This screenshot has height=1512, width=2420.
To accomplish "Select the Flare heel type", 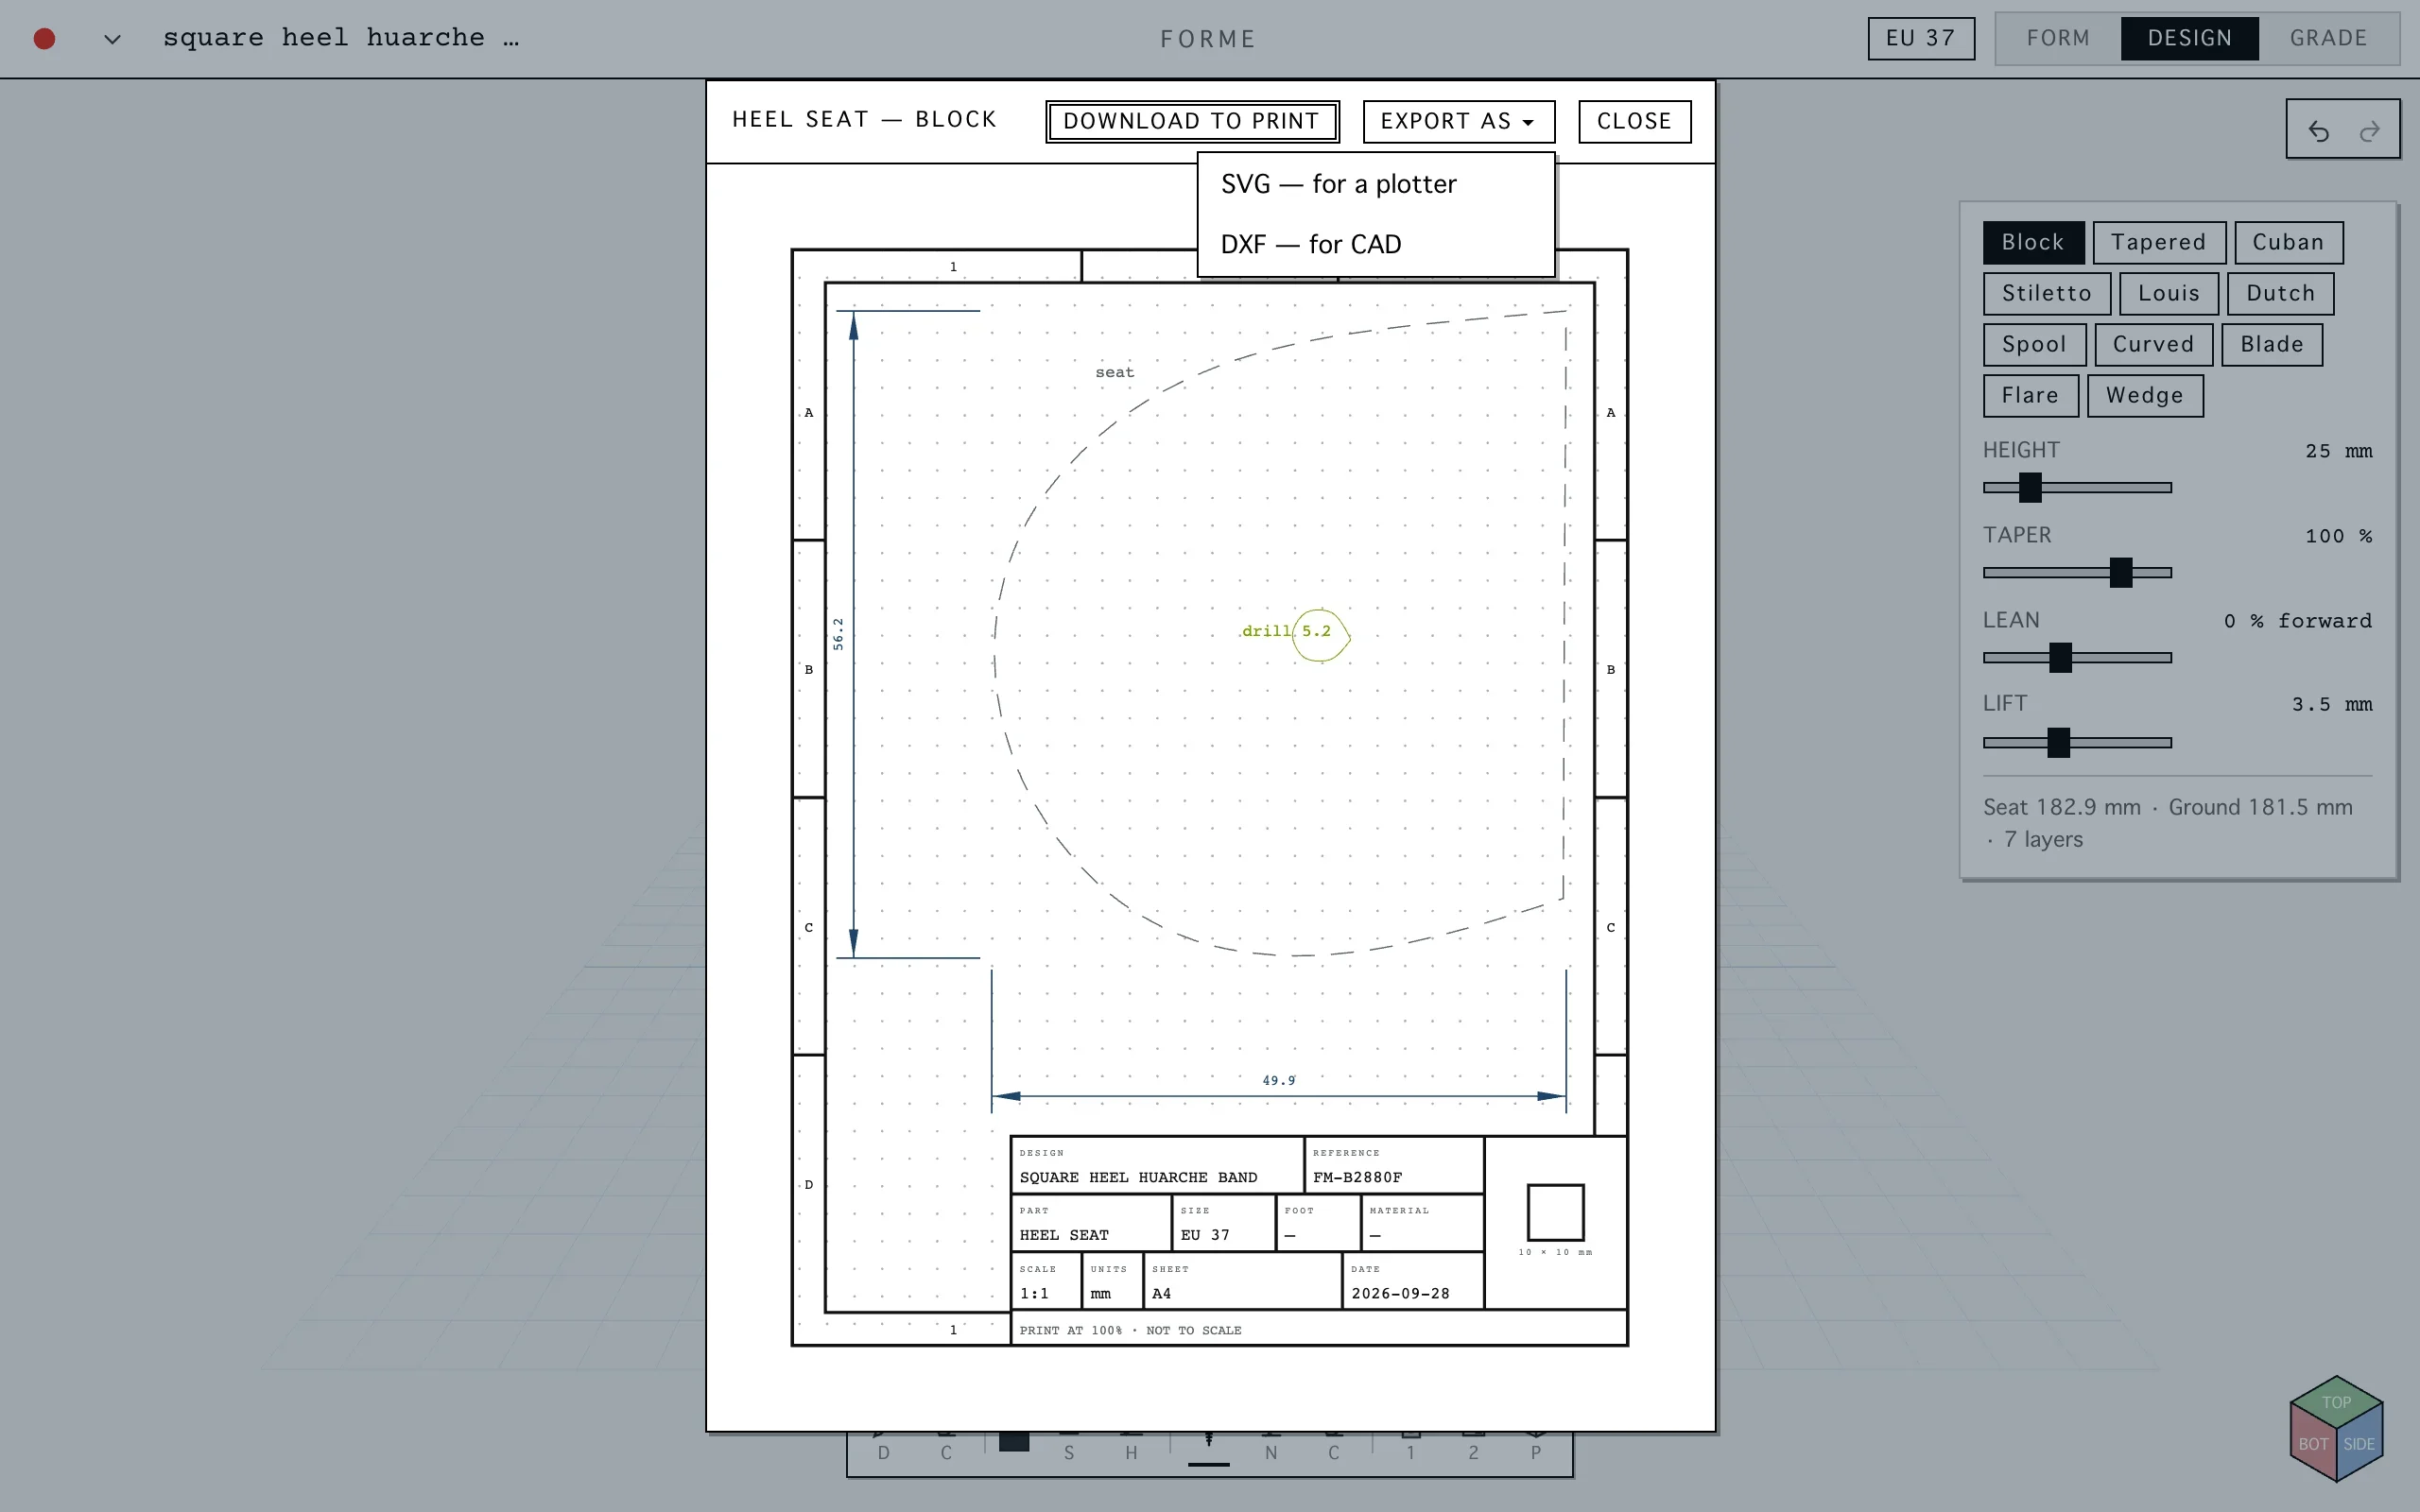I will 2030,395.
